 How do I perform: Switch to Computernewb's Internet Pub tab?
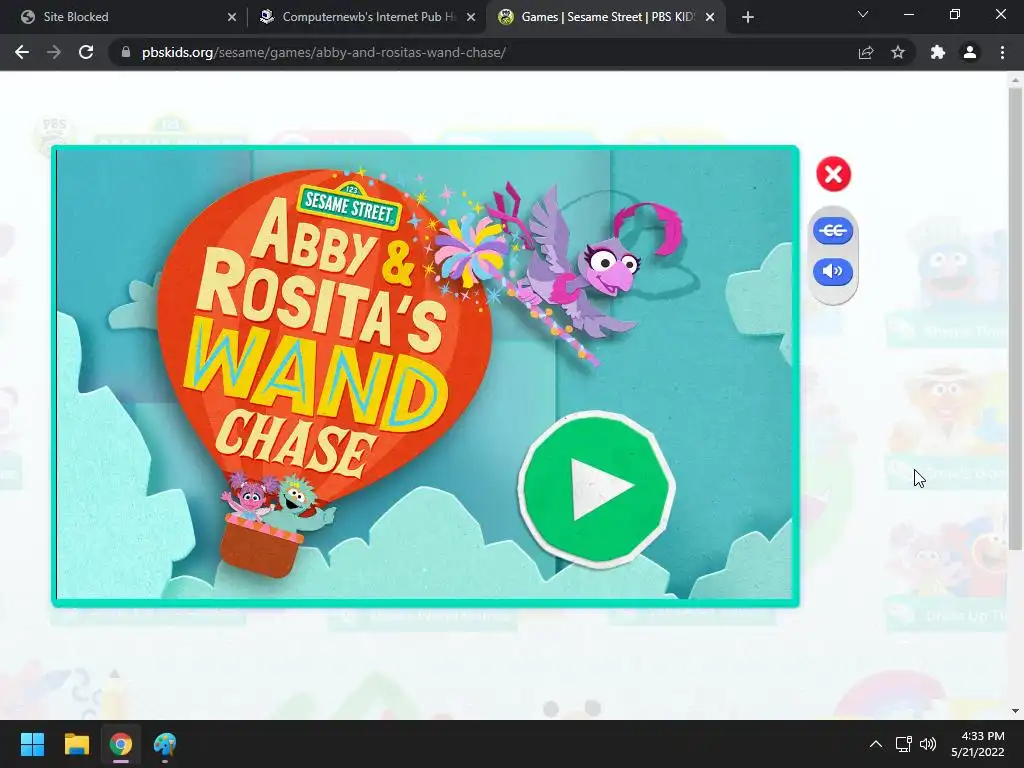coord(366,17)
